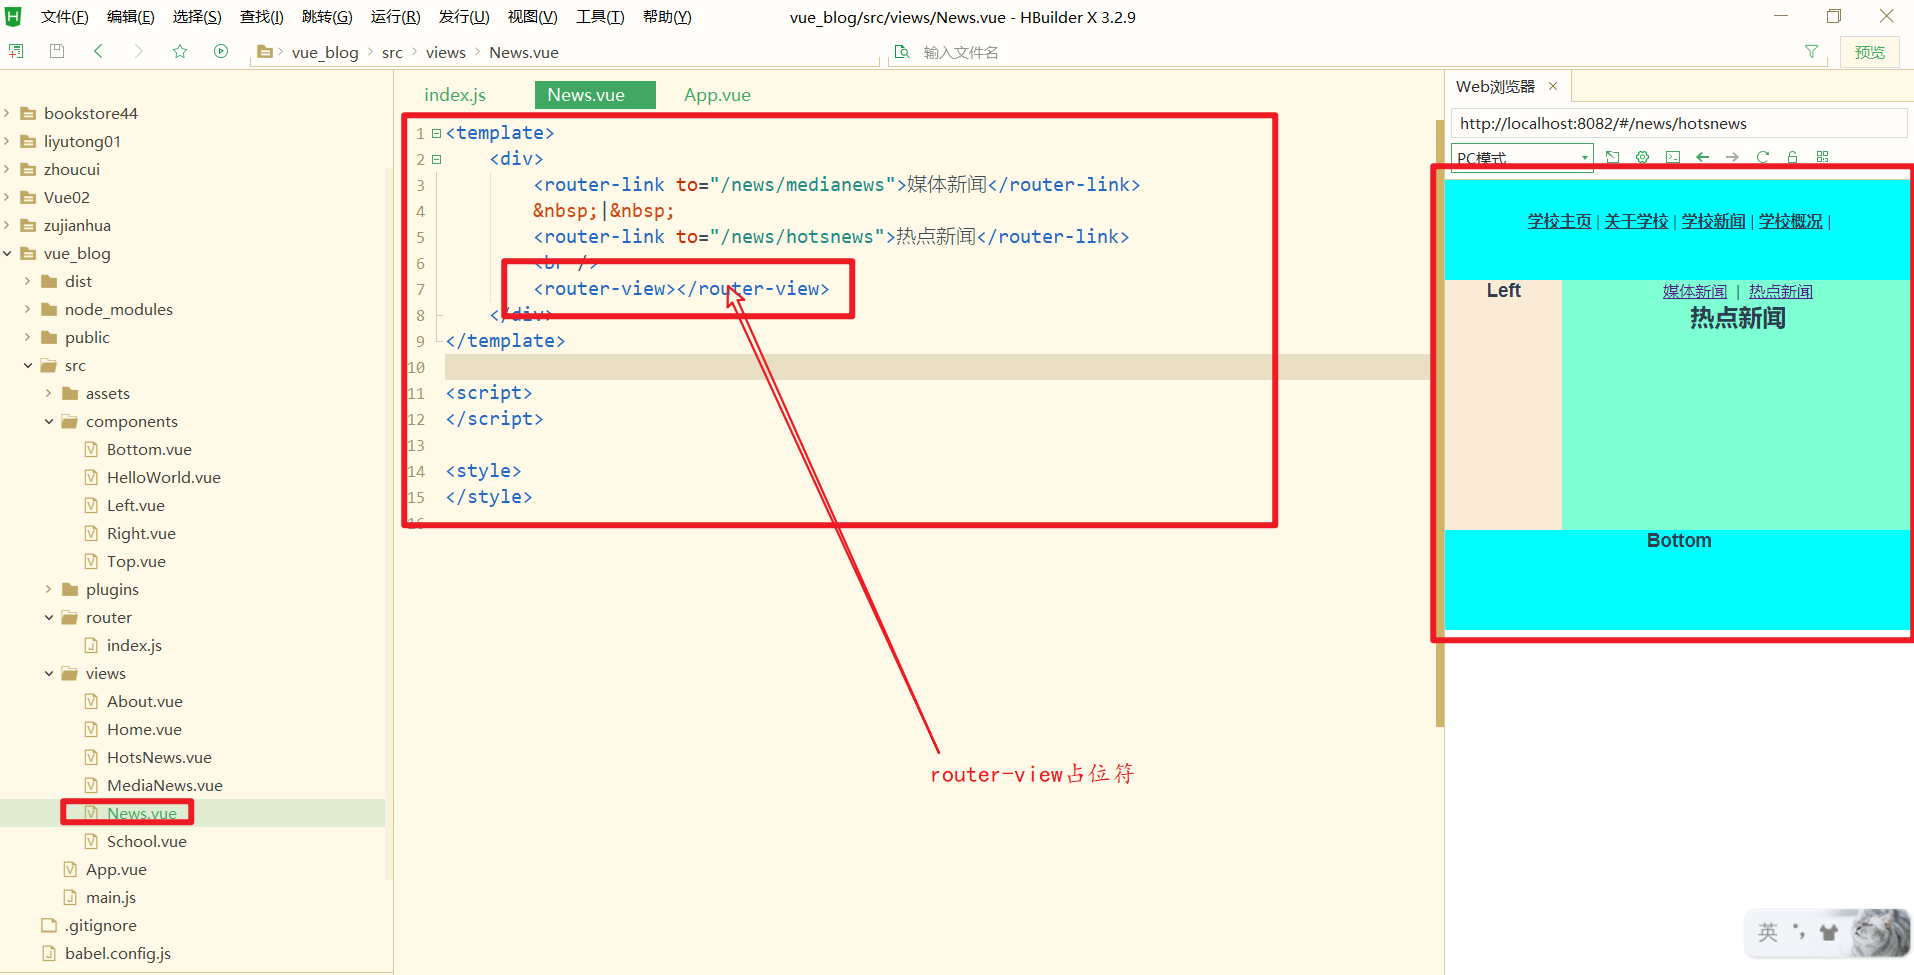Click the 媒体新闻 link in the preview
1914x975 pixels.
(1694, 291)
